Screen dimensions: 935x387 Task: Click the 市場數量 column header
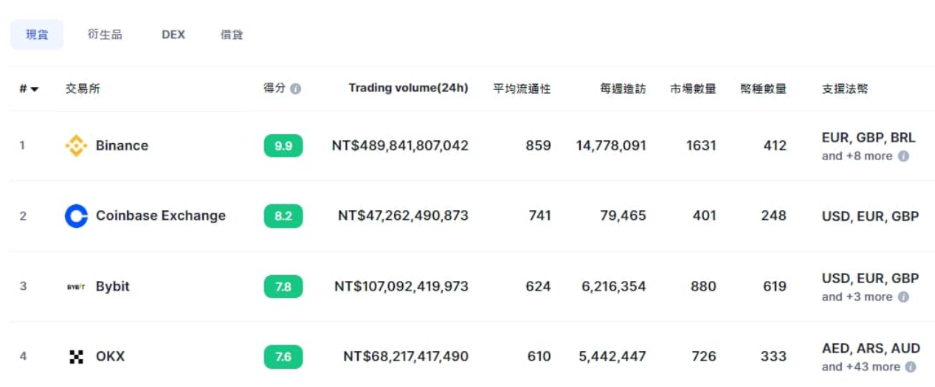tap(692, 89)
